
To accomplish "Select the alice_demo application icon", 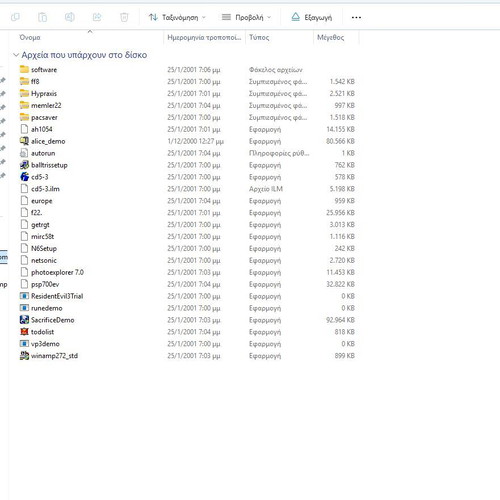I will (x=24, y=141).
